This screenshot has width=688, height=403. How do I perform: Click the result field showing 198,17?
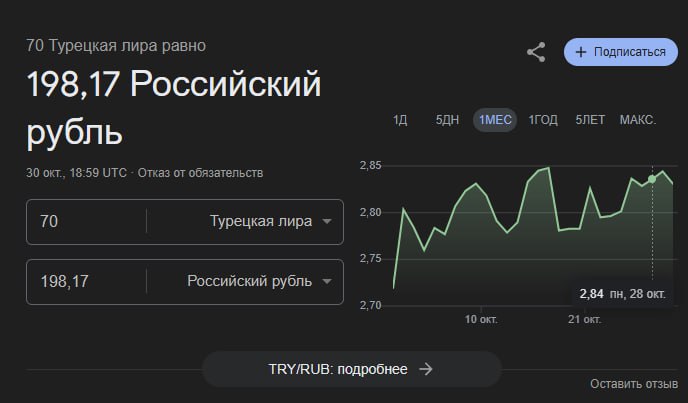(86, 282)
